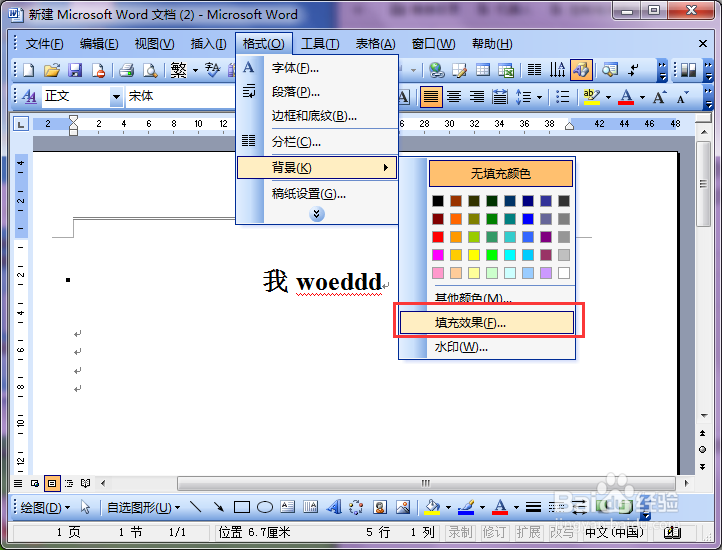
Task: Open the Fill Color dropdown arrow on drawing toolbar
Action: [x=448, y=508]
